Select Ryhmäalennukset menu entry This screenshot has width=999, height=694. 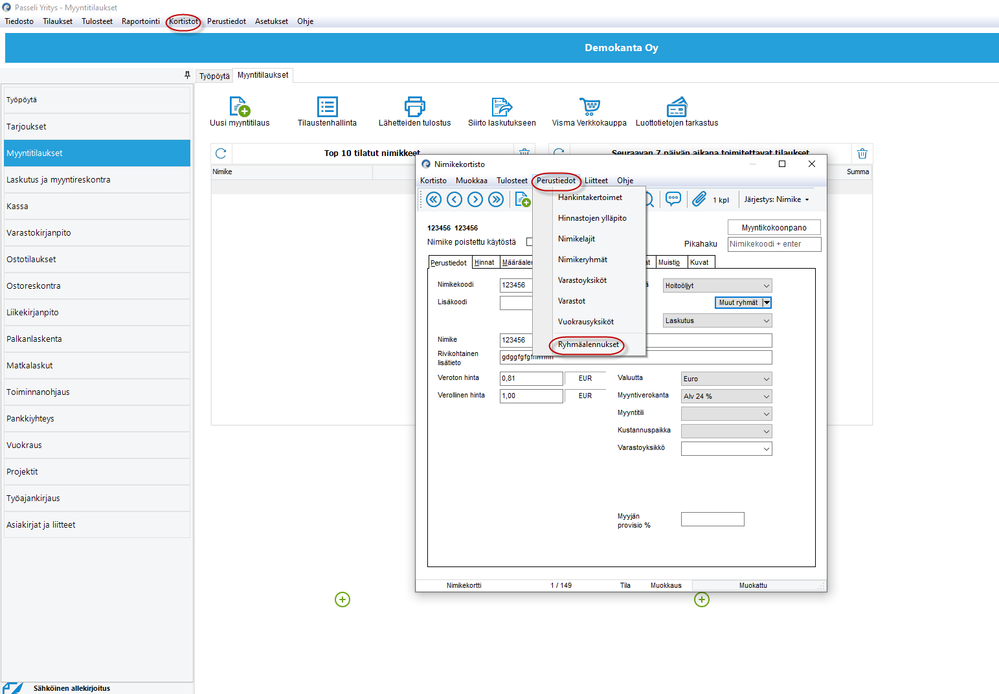(x=588, y=344)
